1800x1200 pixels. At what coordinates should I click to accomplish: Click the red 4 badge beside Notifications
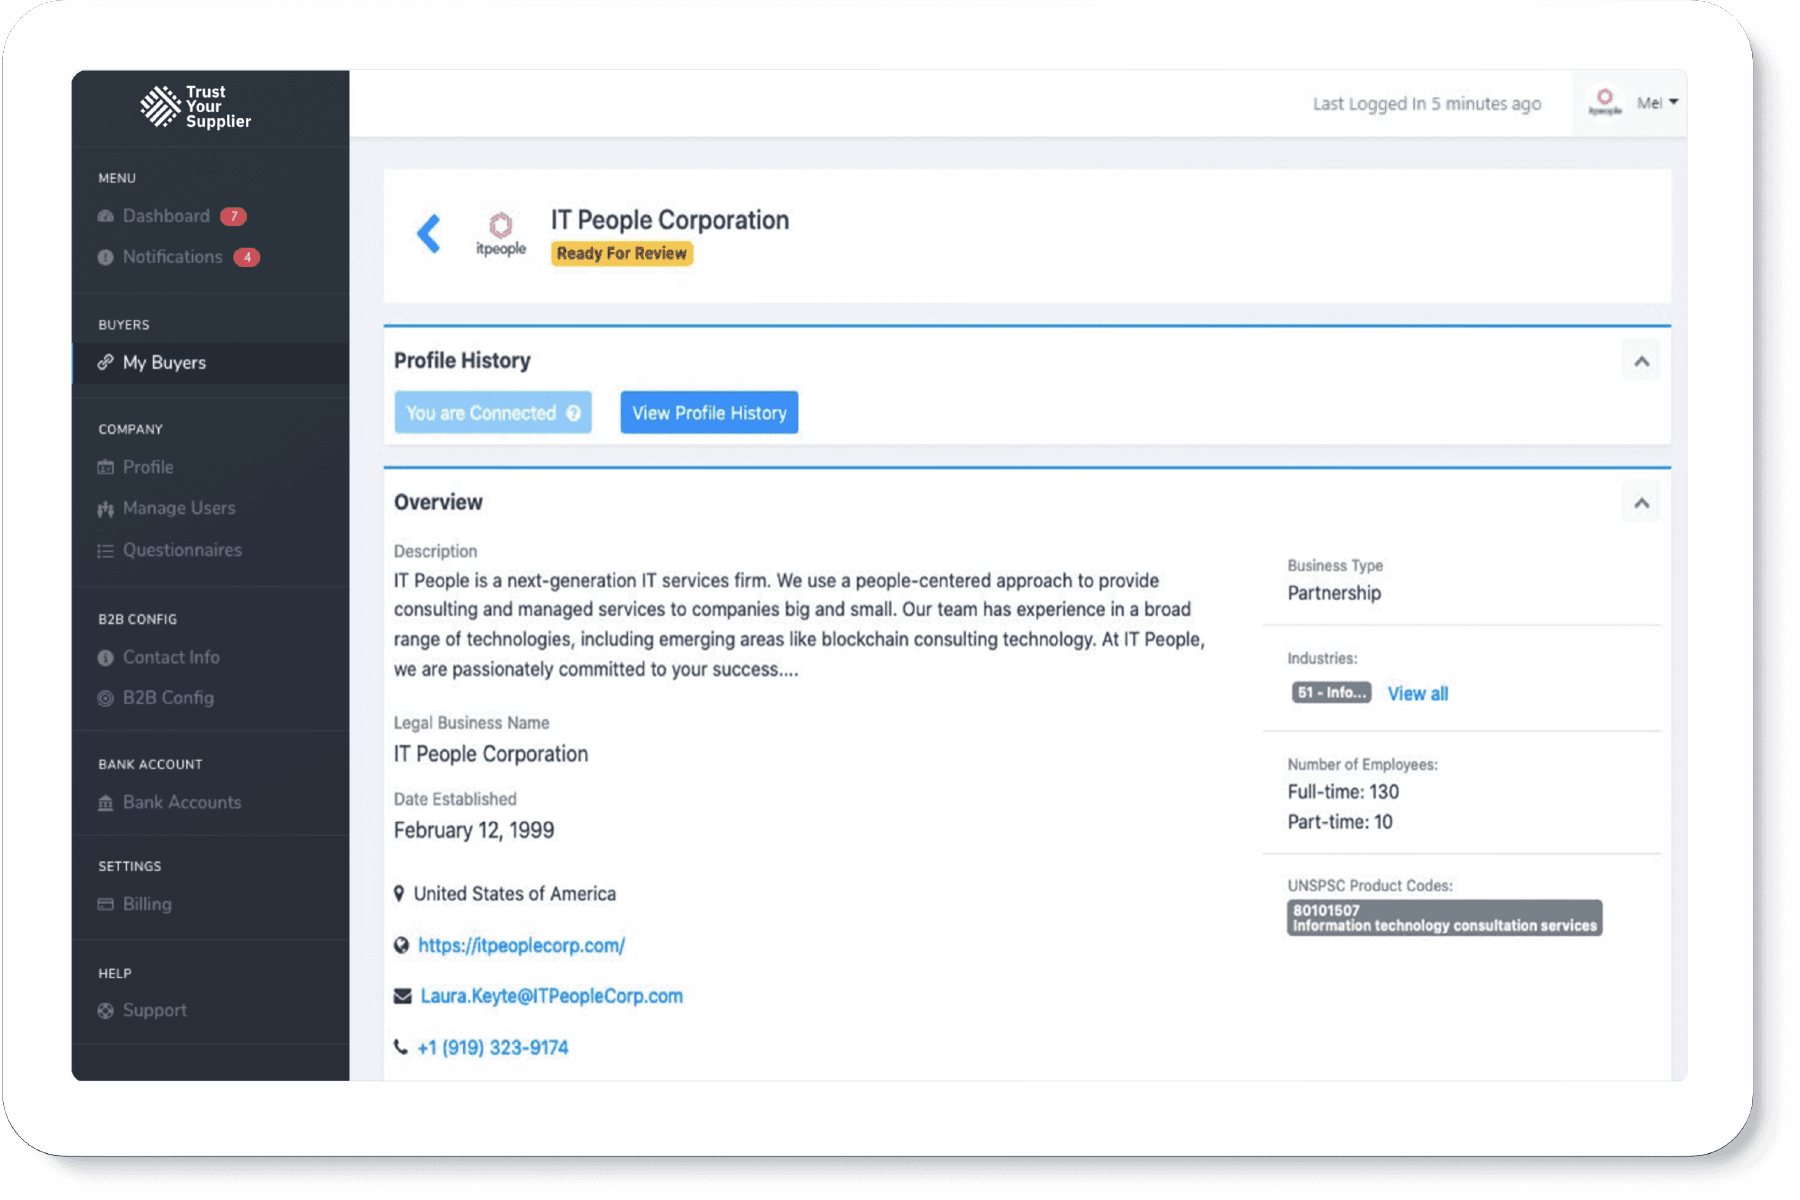(247, 257)
